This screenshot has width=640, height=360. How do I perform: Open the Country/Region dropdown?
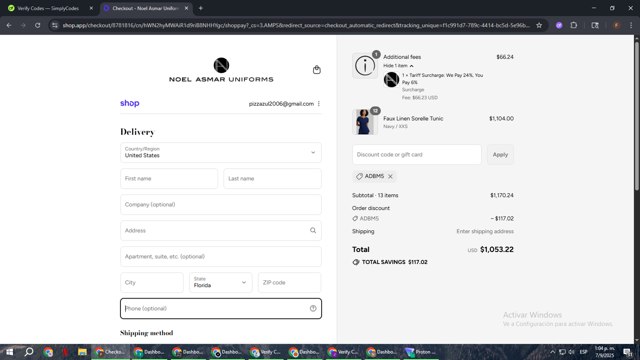(x=221, y=153)
